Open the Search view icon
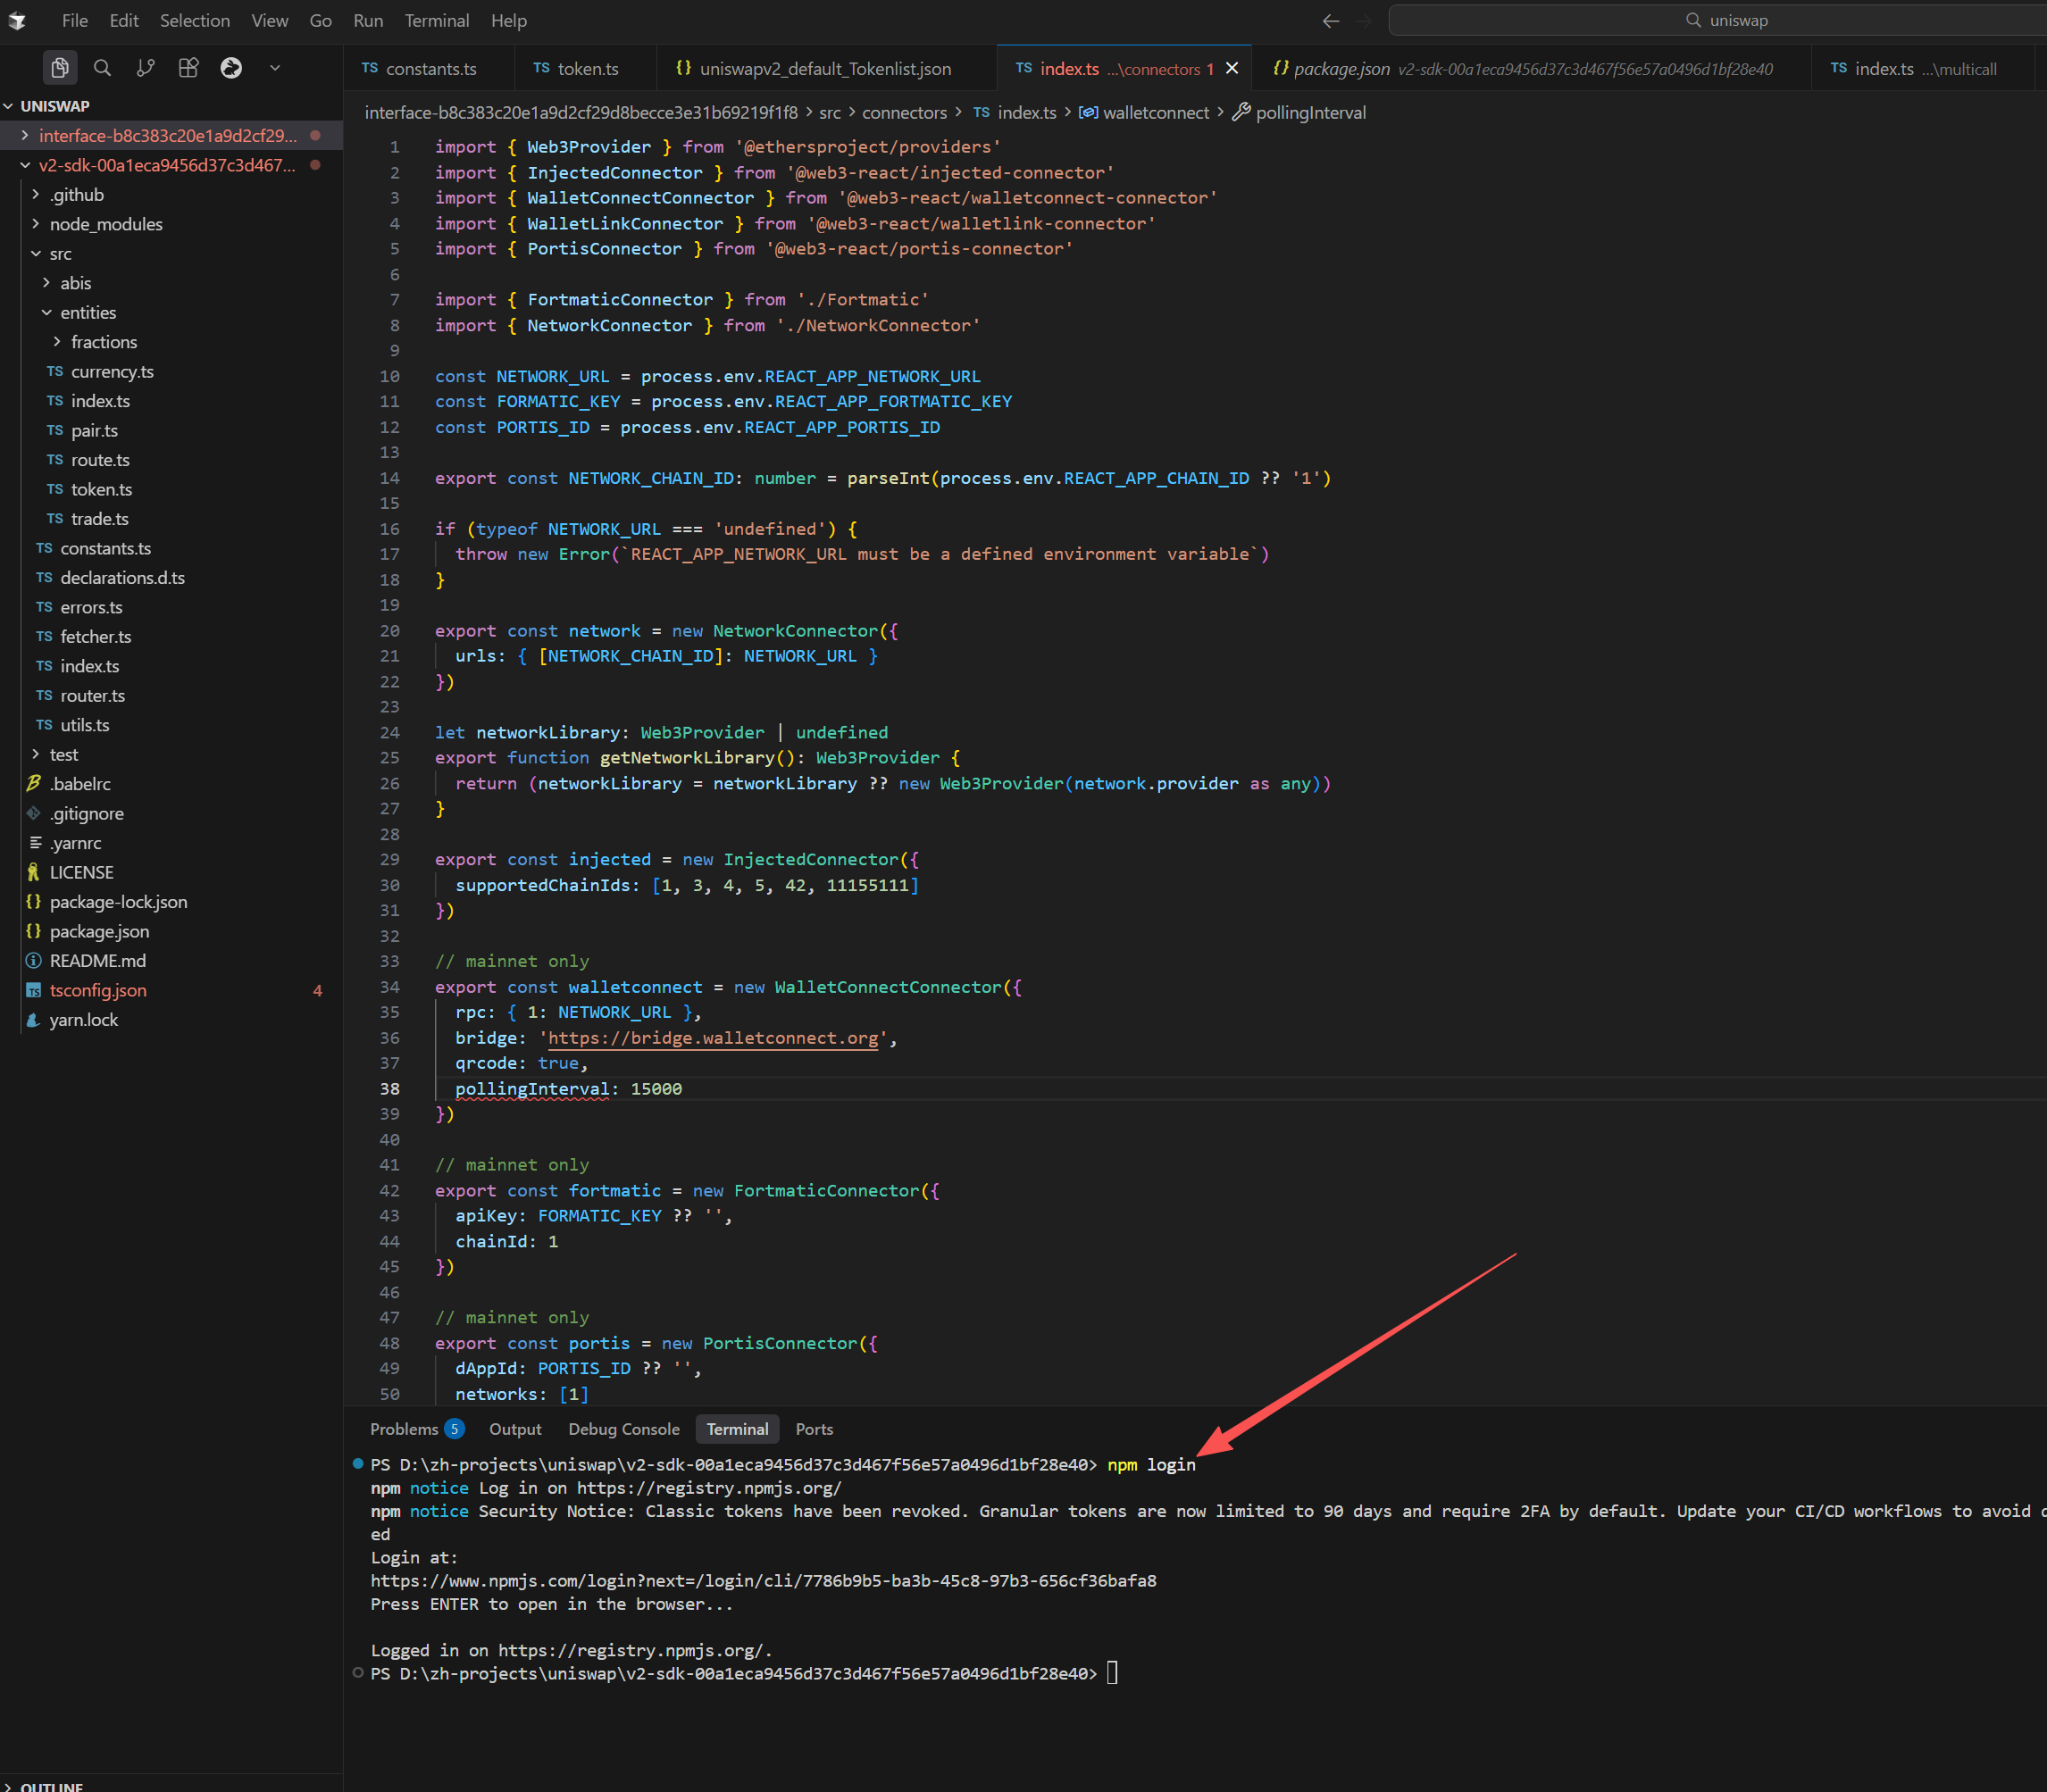Viewport: 2047px width, 1792px height. click(102, 68)
